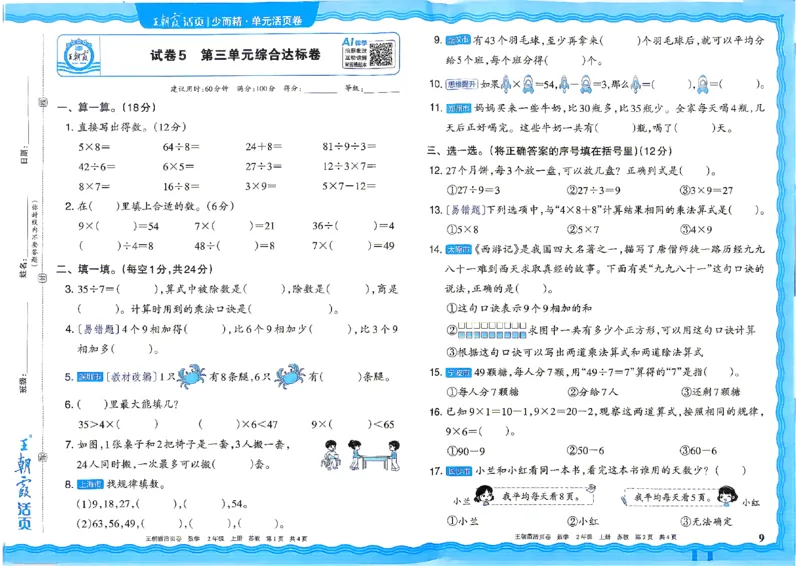Click the score blank after '得分:'

pos(321,89)
